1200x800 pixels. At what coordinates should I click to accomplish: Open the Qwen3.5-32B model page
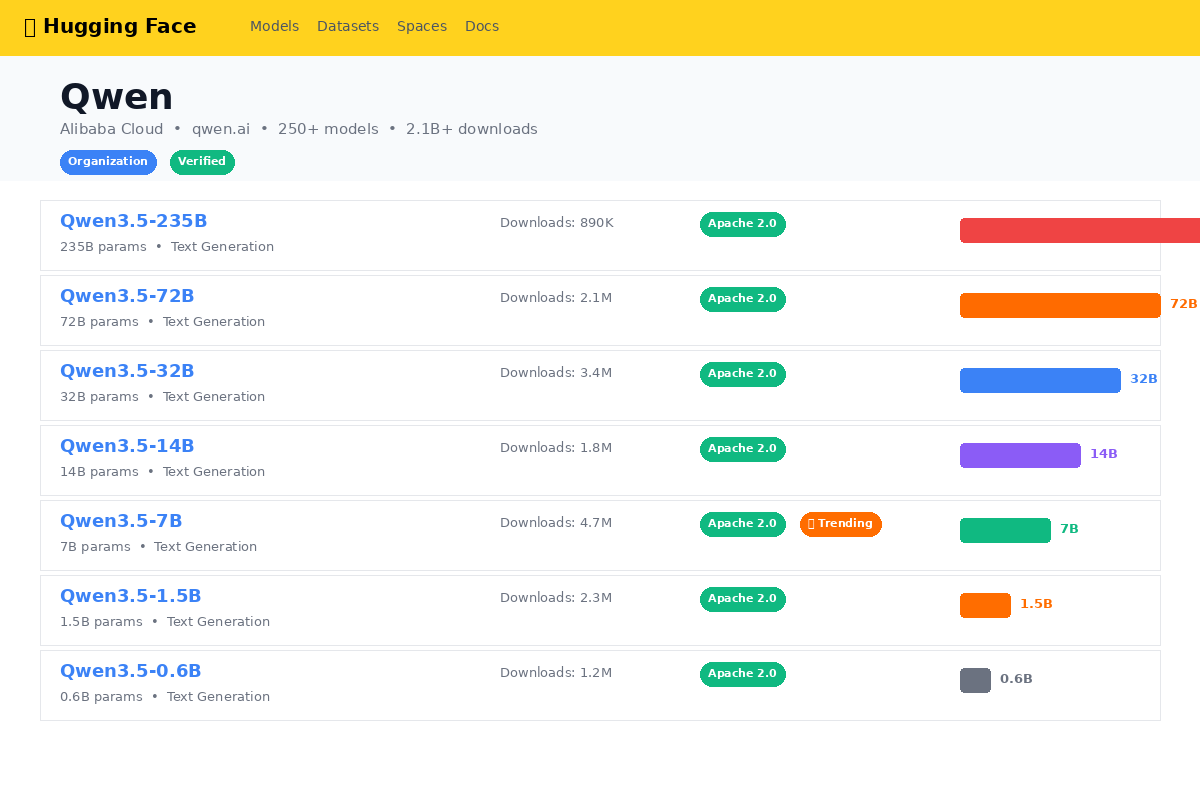[127, 372]
